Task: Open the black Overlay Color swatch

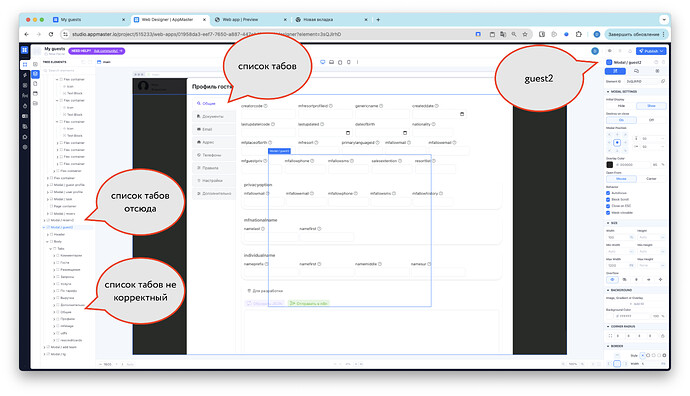Action: click(609, 165)
